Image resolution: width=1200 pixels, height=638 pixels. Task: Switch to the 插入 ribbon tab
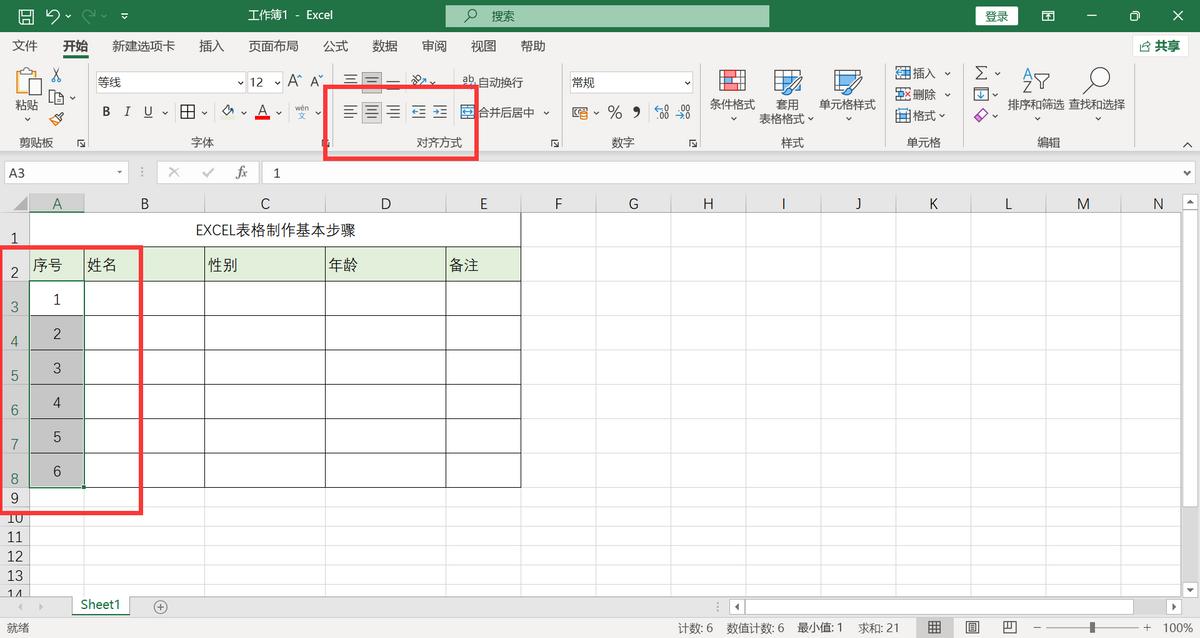coord(211,45)
